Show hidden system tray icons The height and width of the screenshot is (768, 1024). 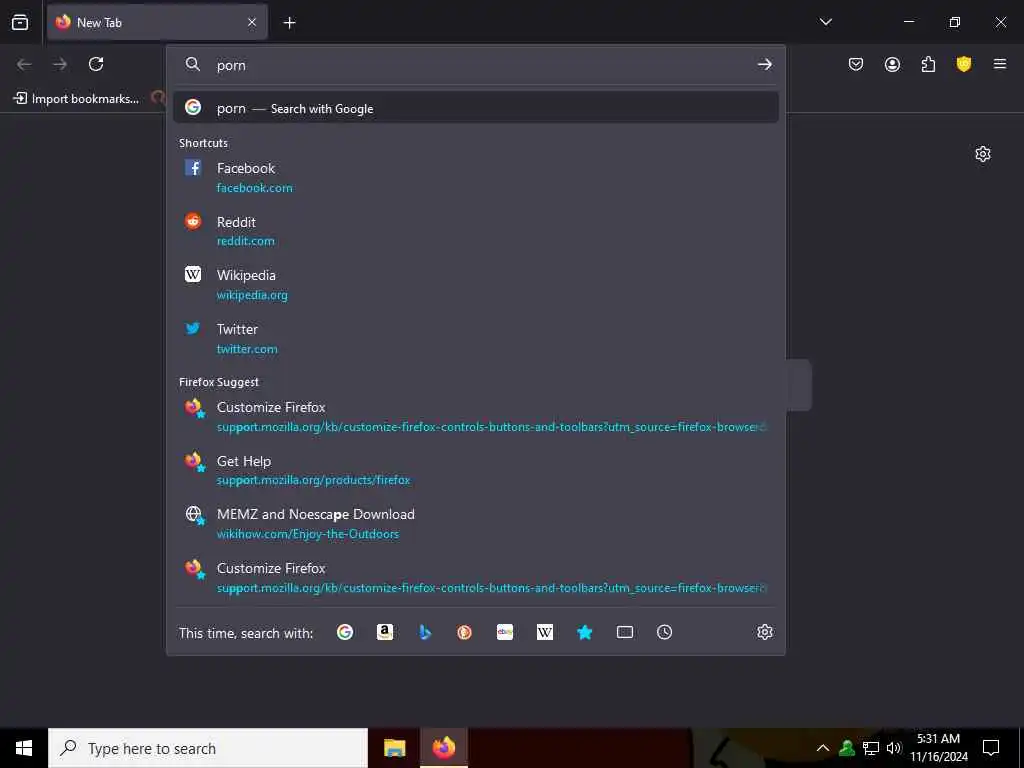(x=823, y=748)
